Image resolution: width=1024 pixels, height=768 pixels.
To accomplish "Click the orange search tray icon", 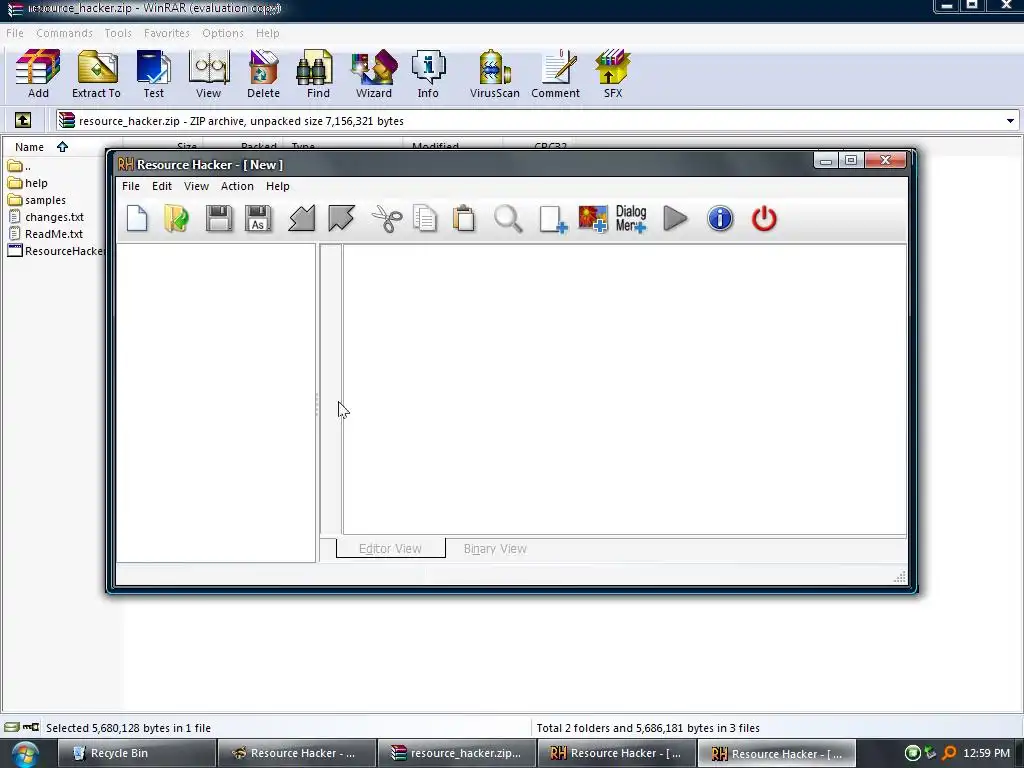I will coord(950,753).
